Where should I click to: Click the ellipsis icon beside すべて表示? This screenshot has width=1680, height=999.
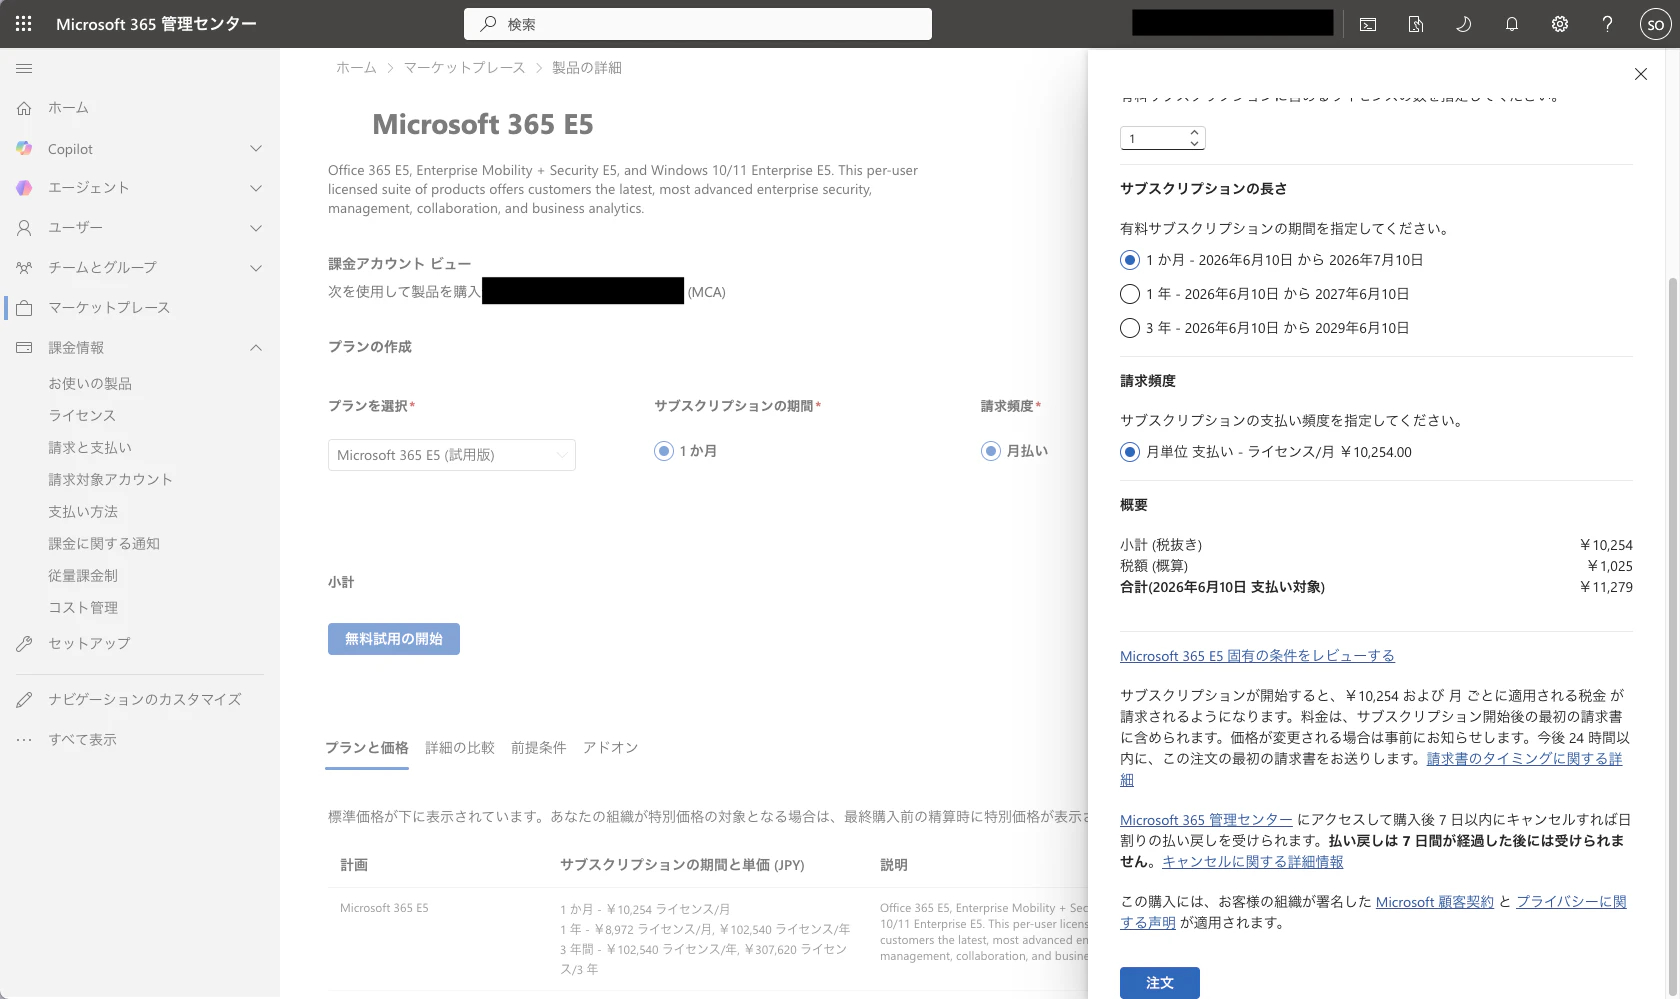[x=24, y=740]
